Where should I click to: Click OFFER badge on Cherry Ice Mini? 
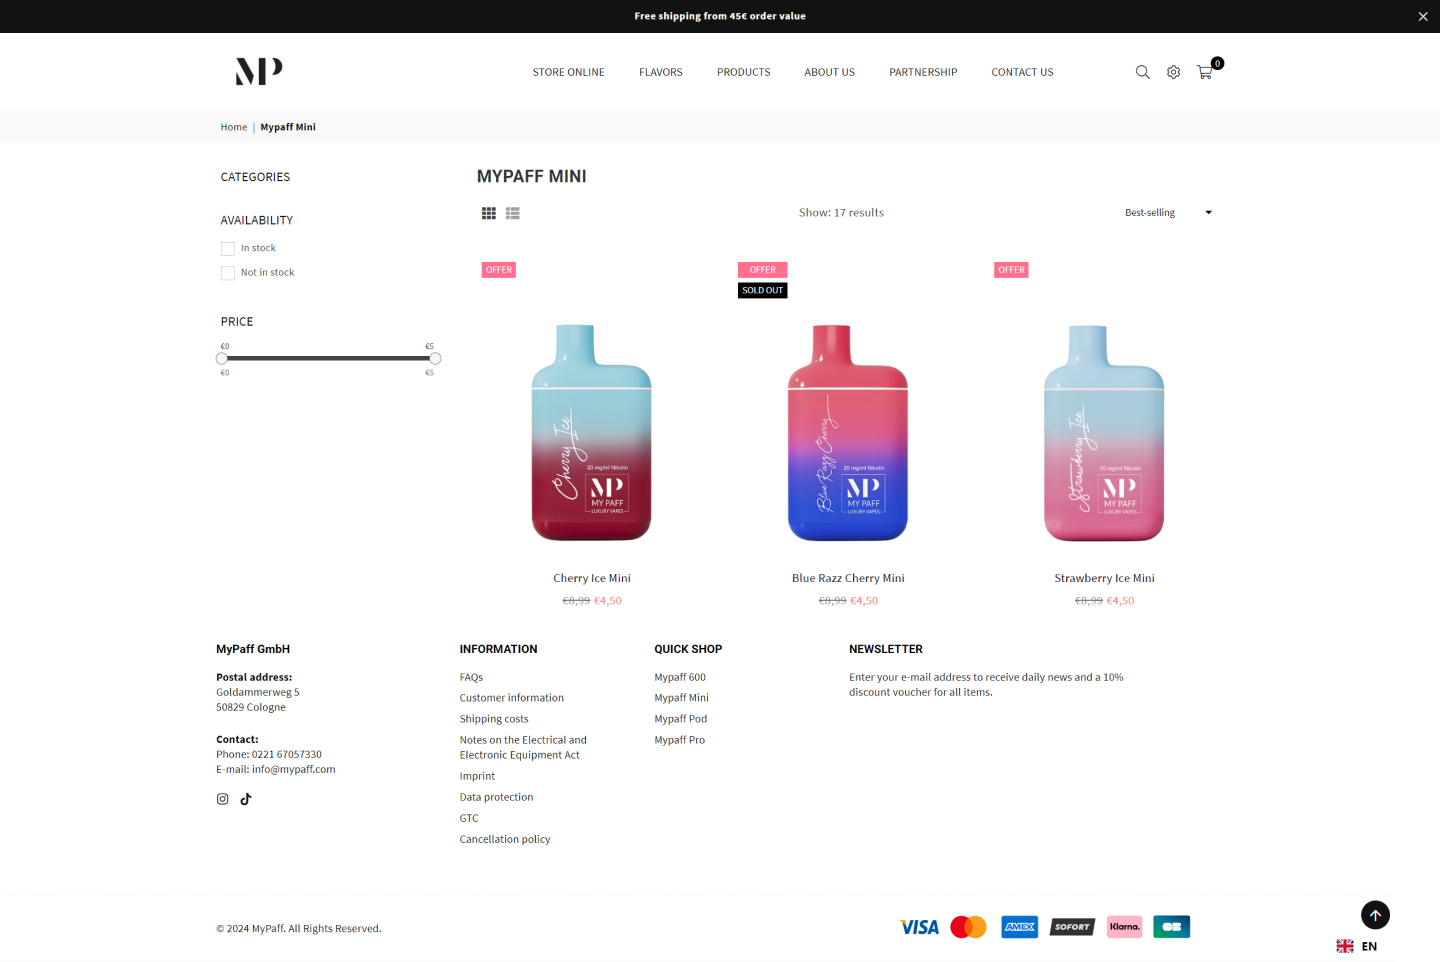[499, 270]
